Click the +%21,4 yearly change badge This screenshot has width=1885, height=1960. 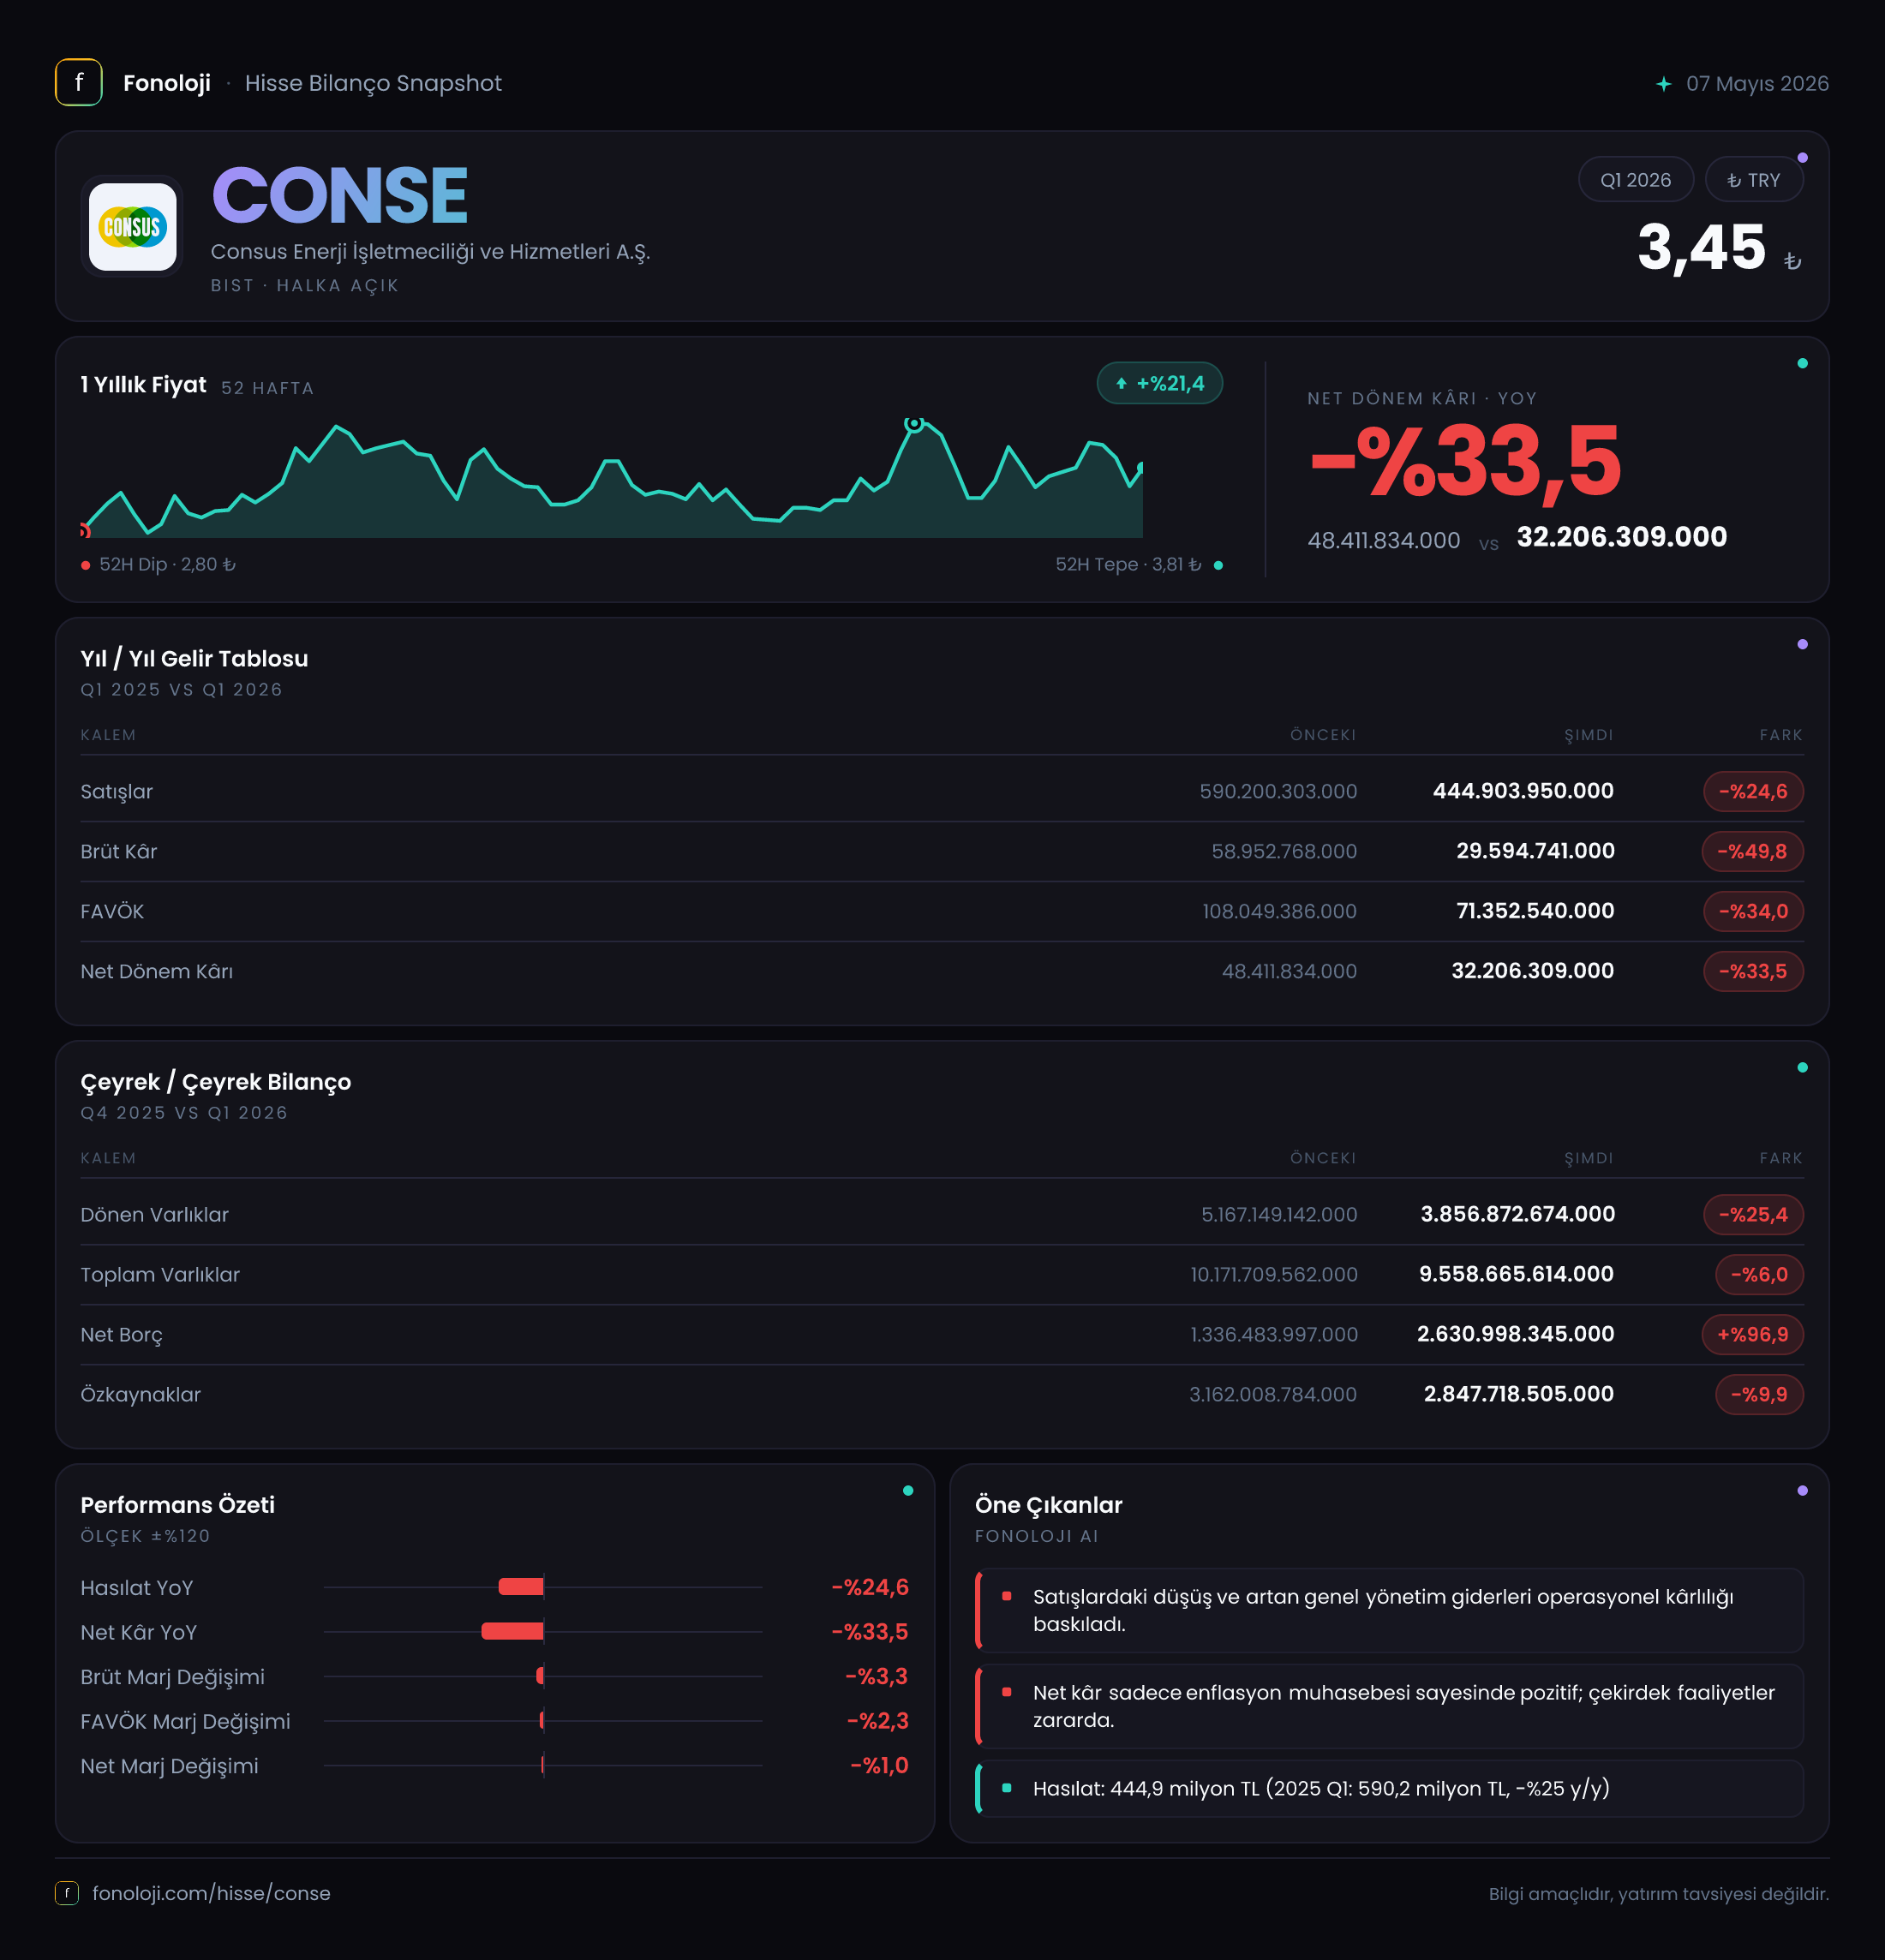1159,383
